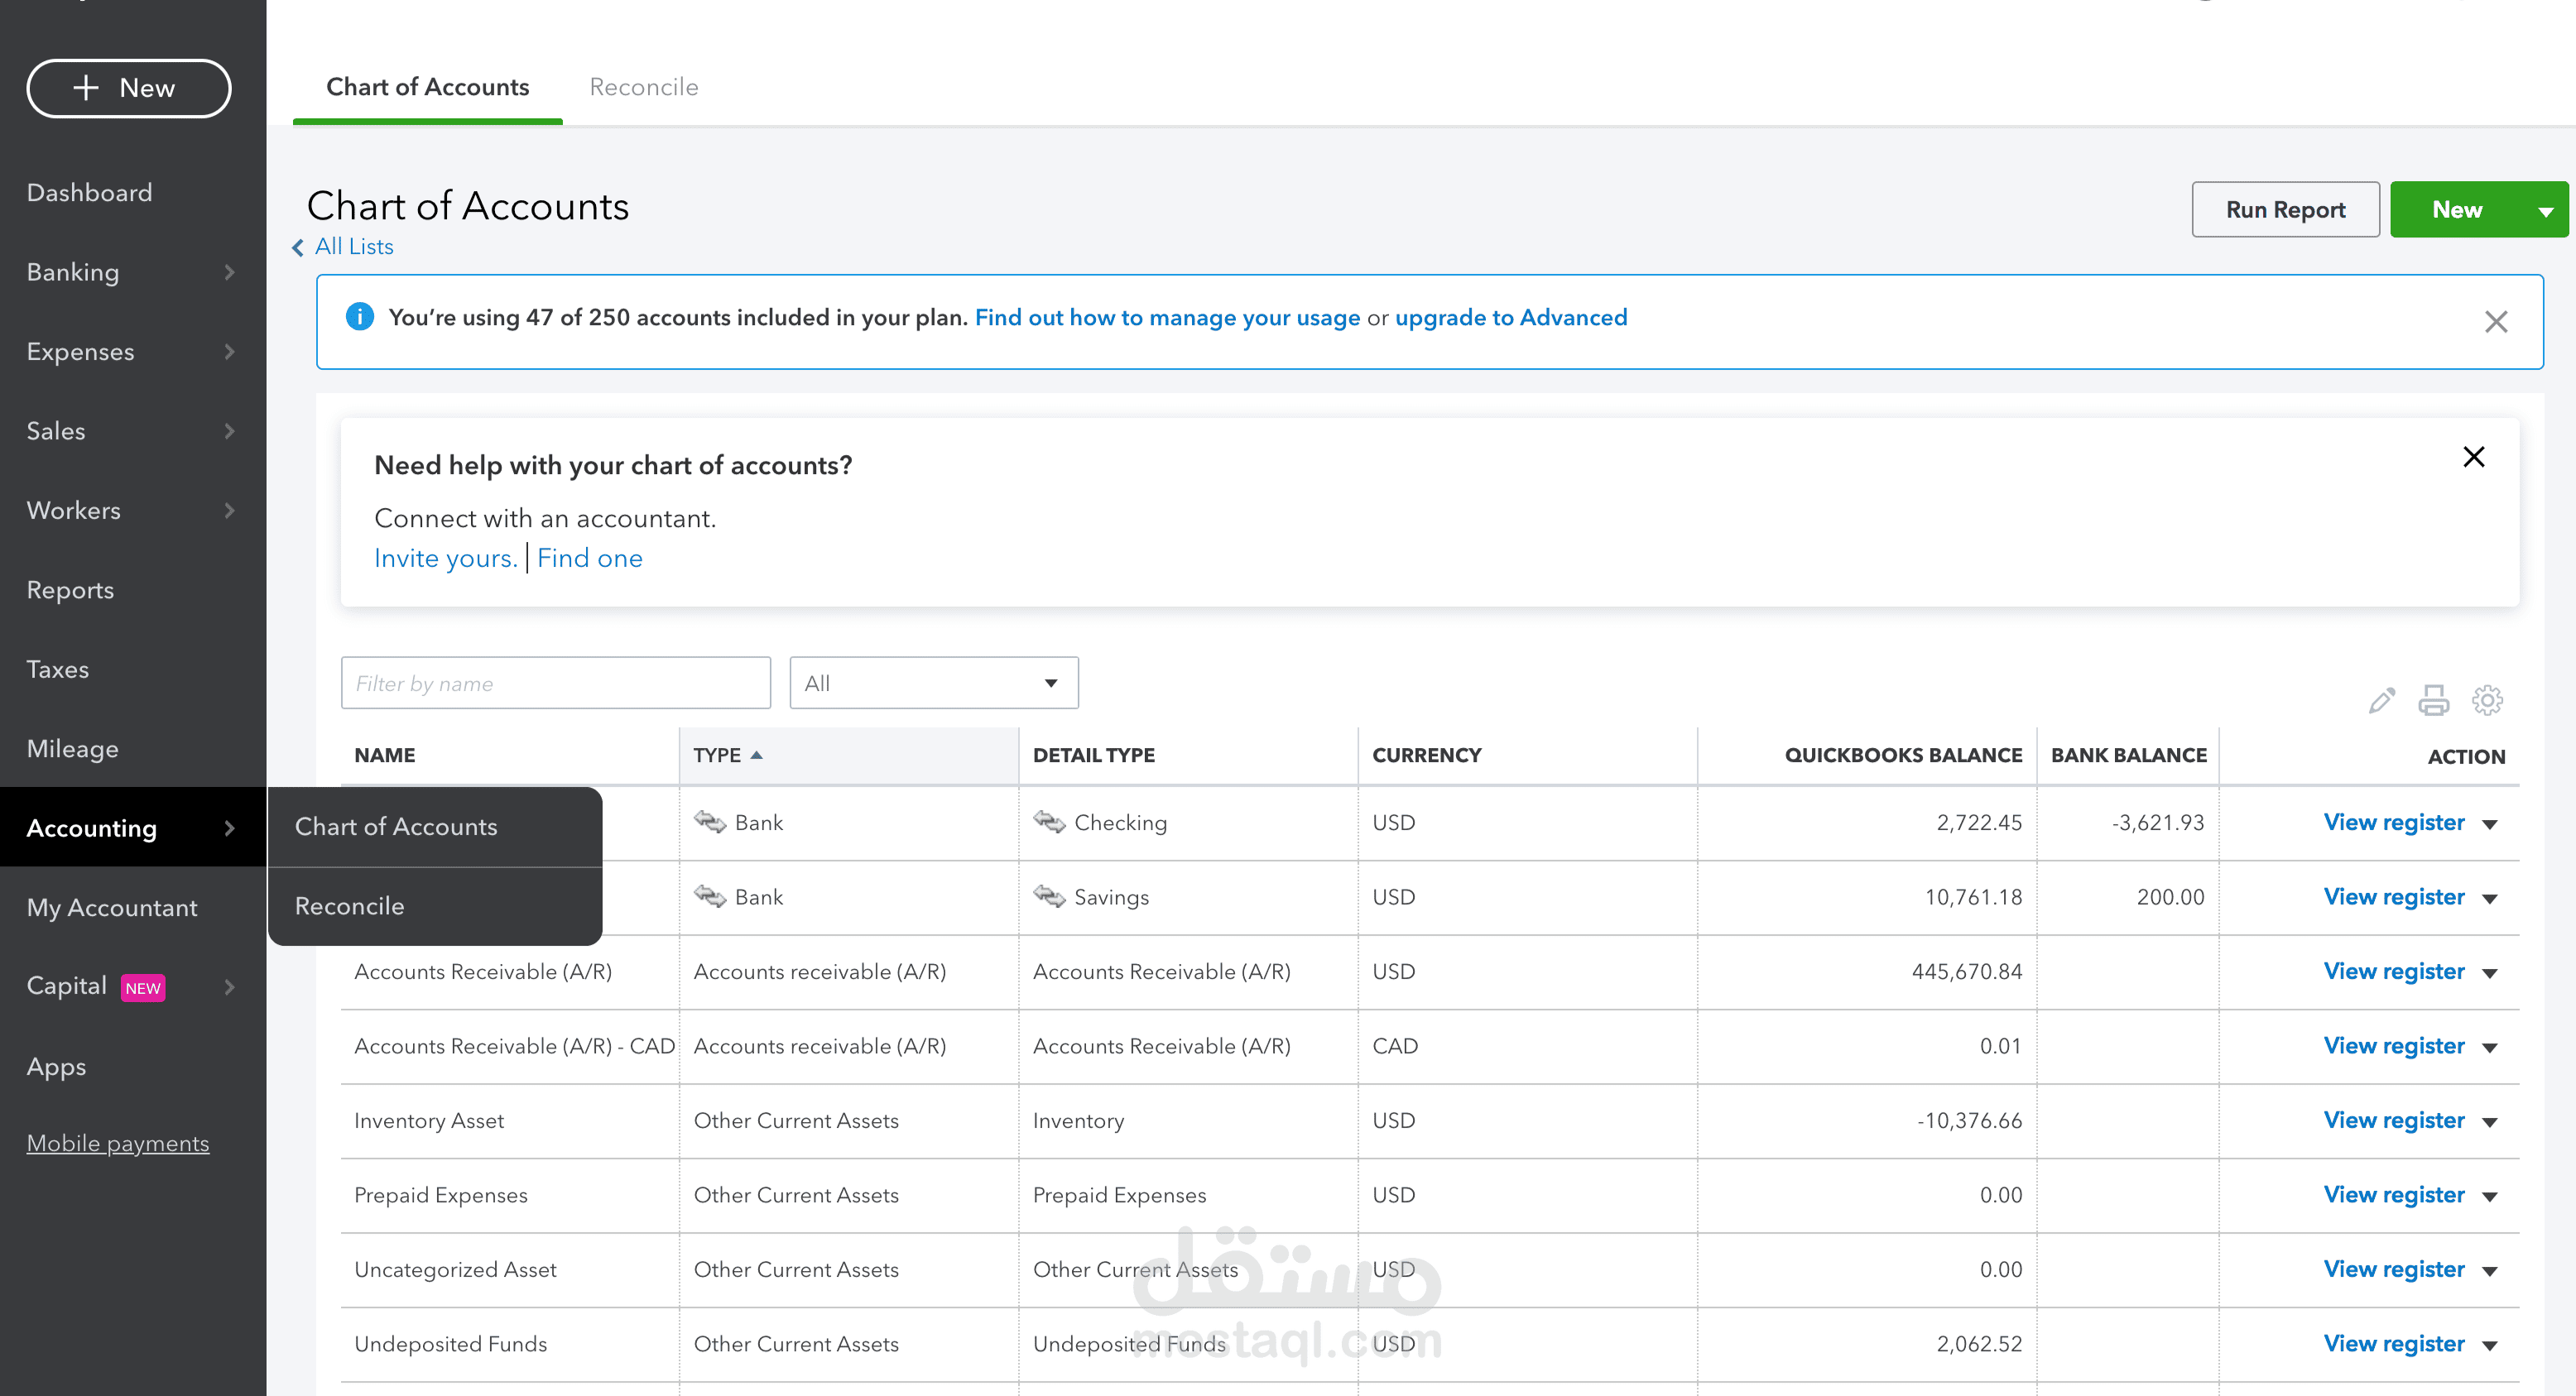
Task: Switch to the Reconcile tab
Action: point(644,87)
